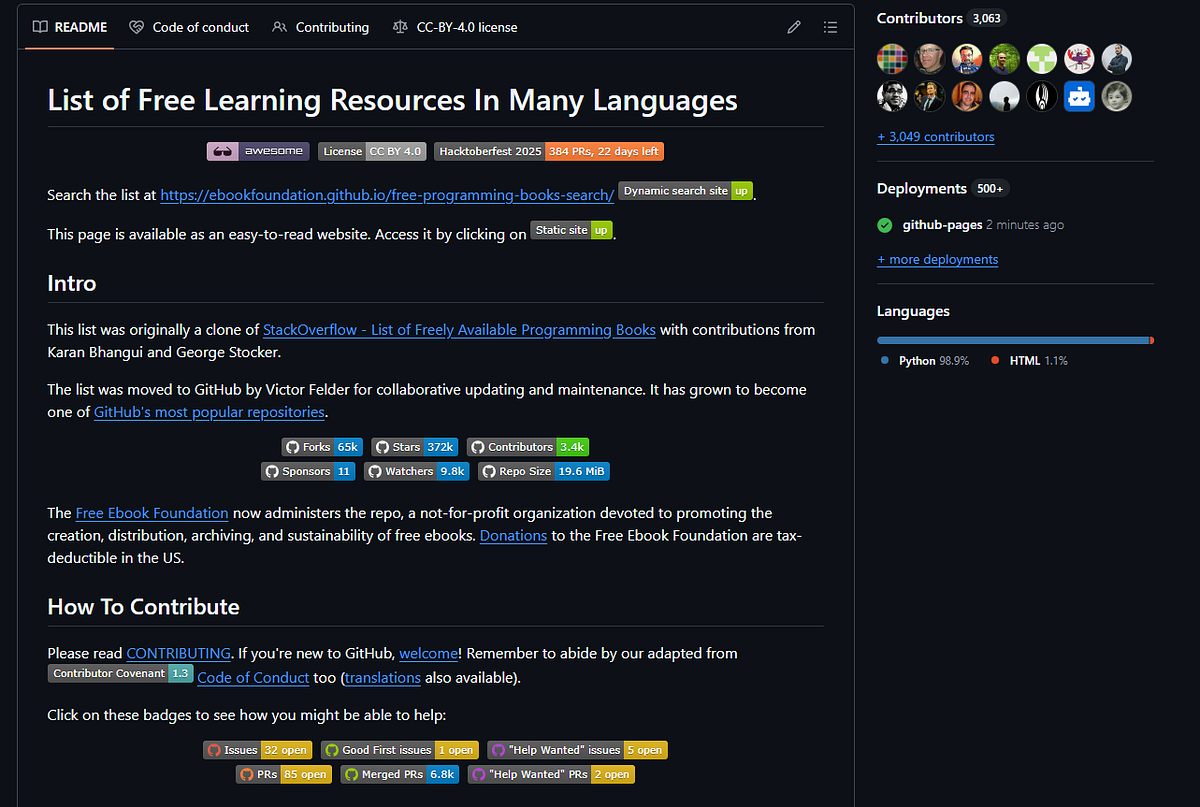The image size is (1200, 807).
Task: Open the Merged PRs 6.8k badge
Action: [x=400, y=774]
